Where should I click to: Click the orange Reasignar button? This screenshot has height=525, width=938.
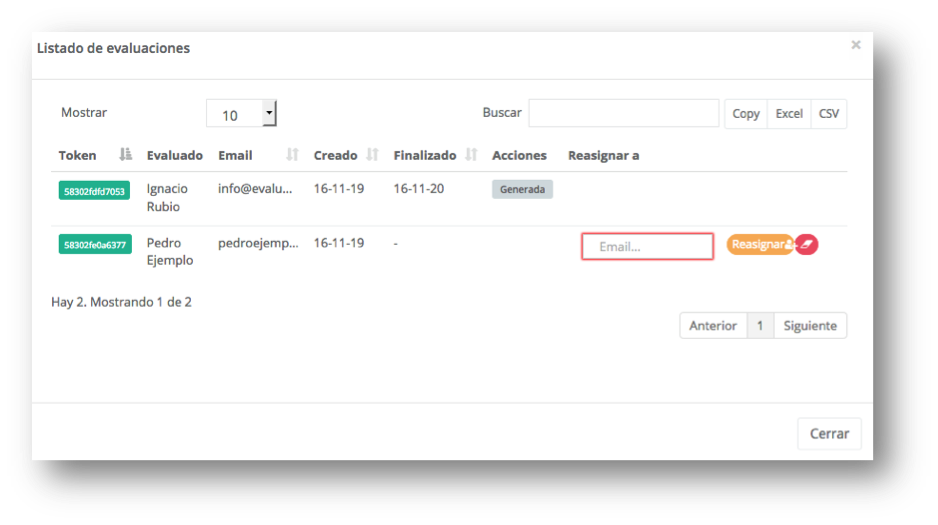760,245
